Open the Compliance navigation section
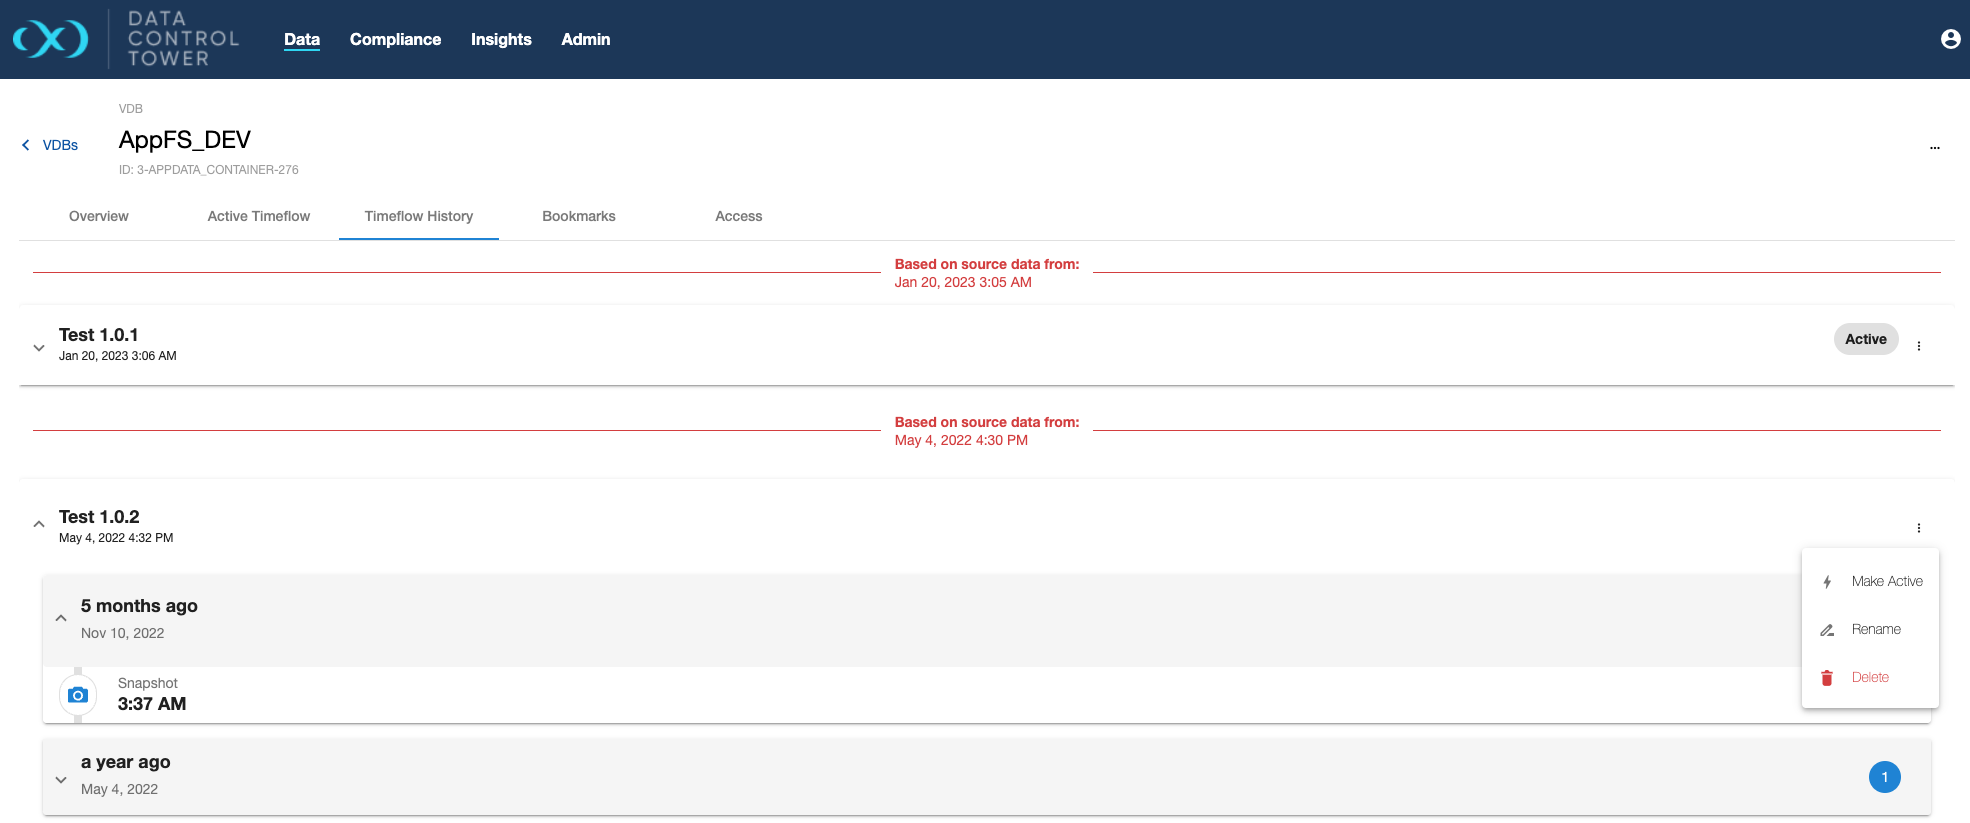The image size is (1970, 823). point(395,39)
